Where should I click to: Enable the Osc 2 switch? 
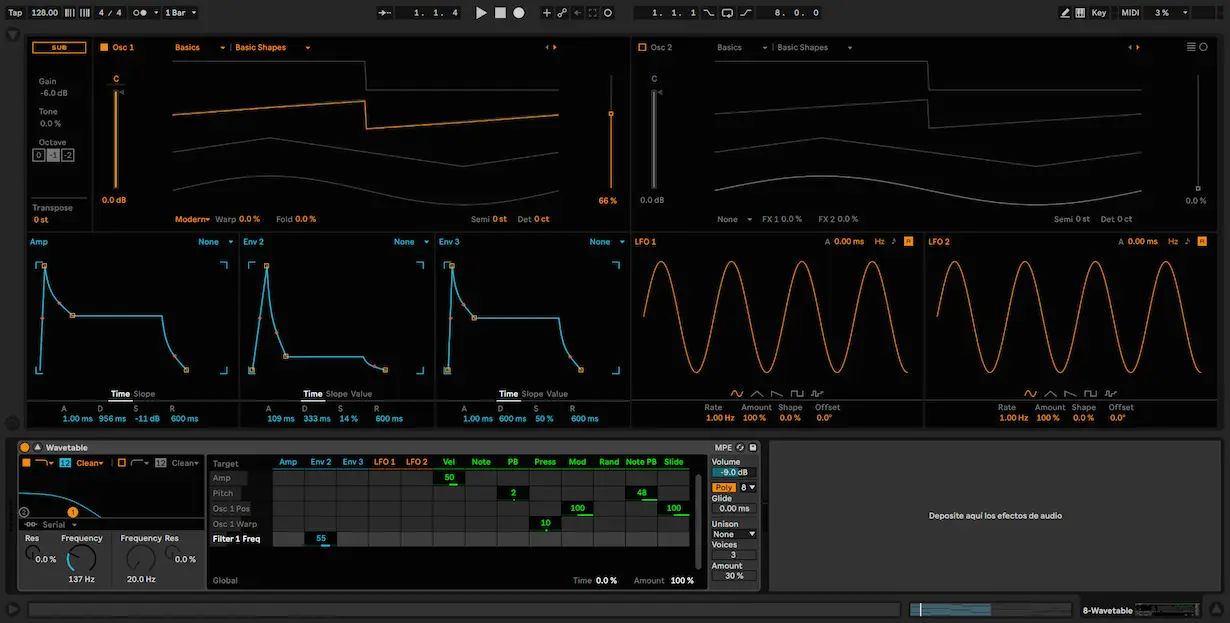click(642, 47)
